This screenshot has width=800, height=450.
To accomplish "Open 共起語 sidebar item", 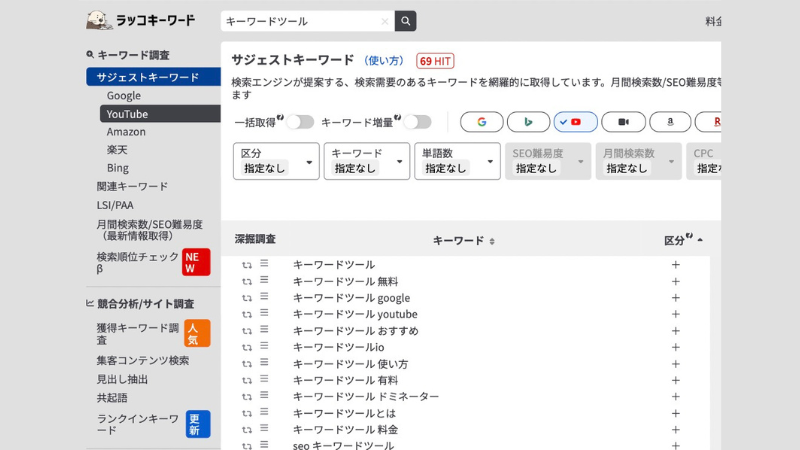I will click(112, 398).
